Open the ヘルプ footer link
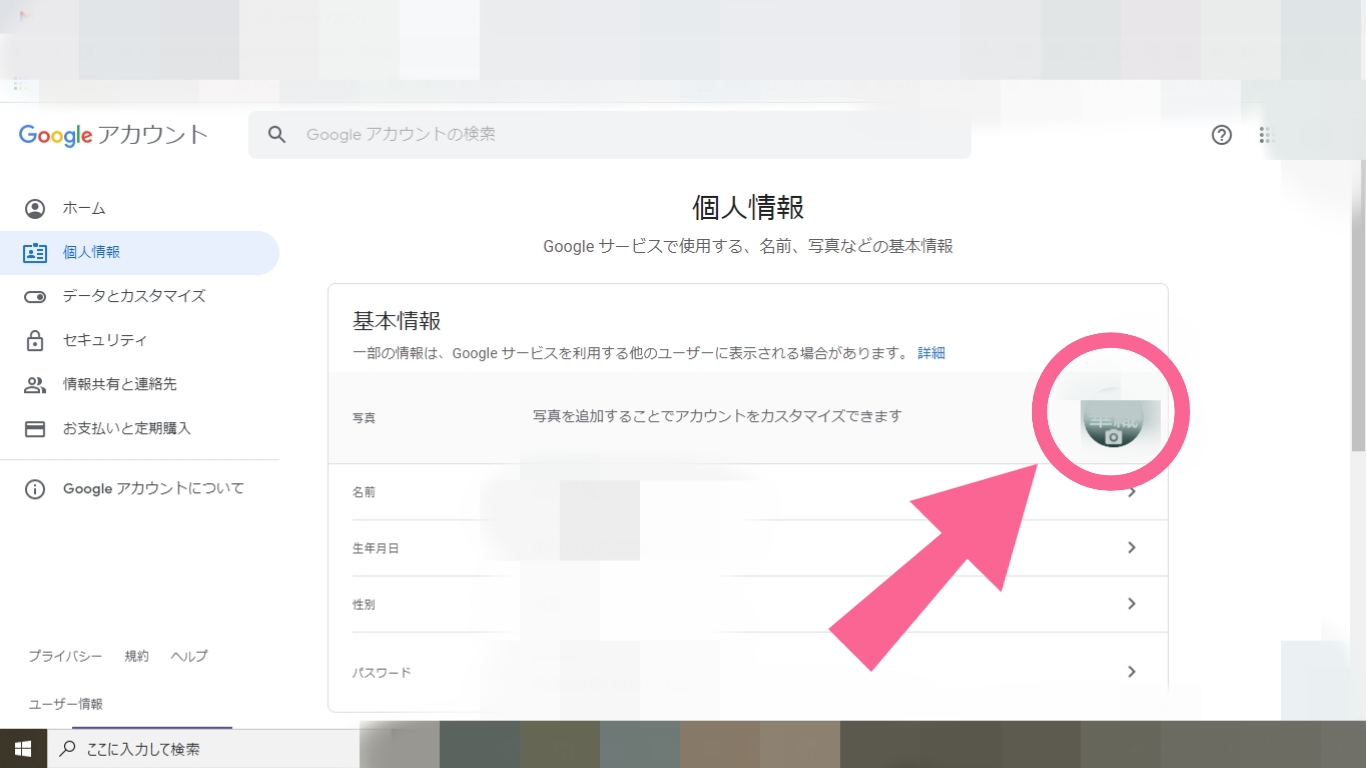The image size is (1366, 768). coord(189,656)
